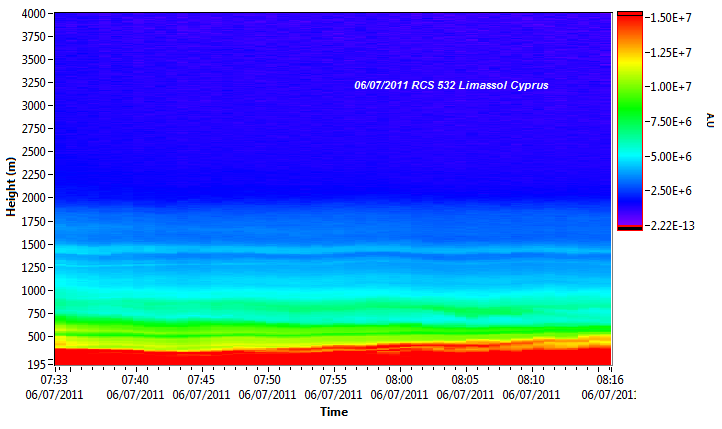Click the 1000 height tick label
The width and height of the screenshot is (722, 429).
(x=31, y=291)
